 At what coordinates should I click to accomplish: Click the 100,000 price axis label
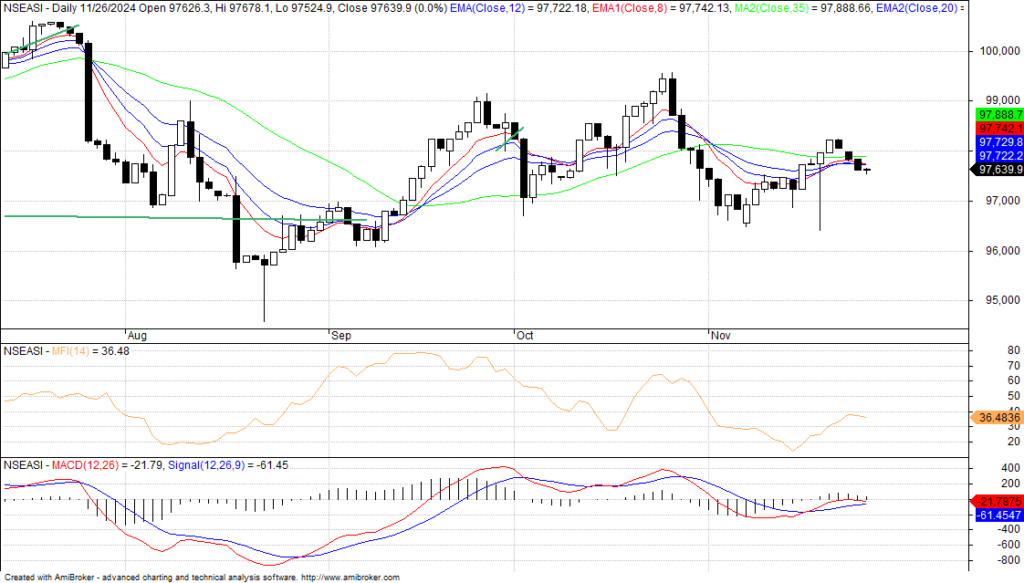coord(996,50)
